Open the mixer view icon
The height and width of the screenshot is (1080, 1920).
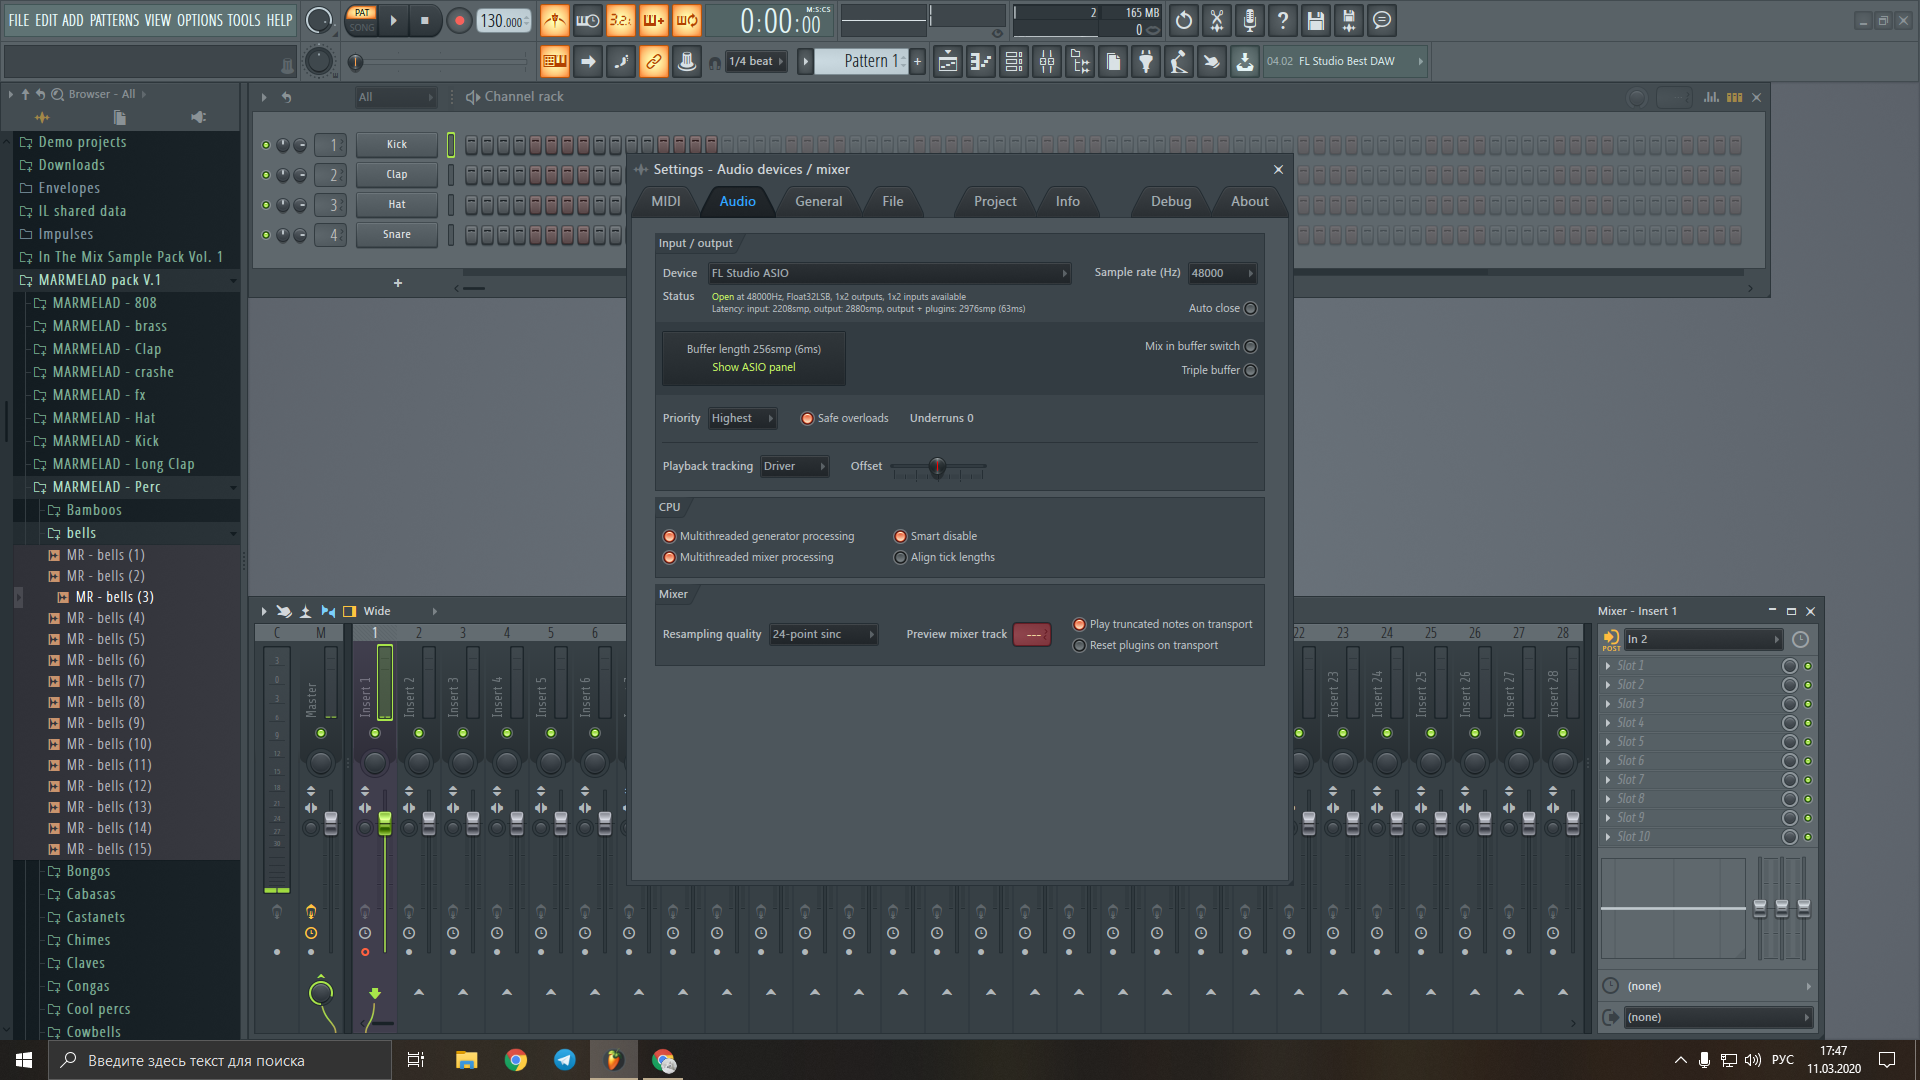[1047, 62]
